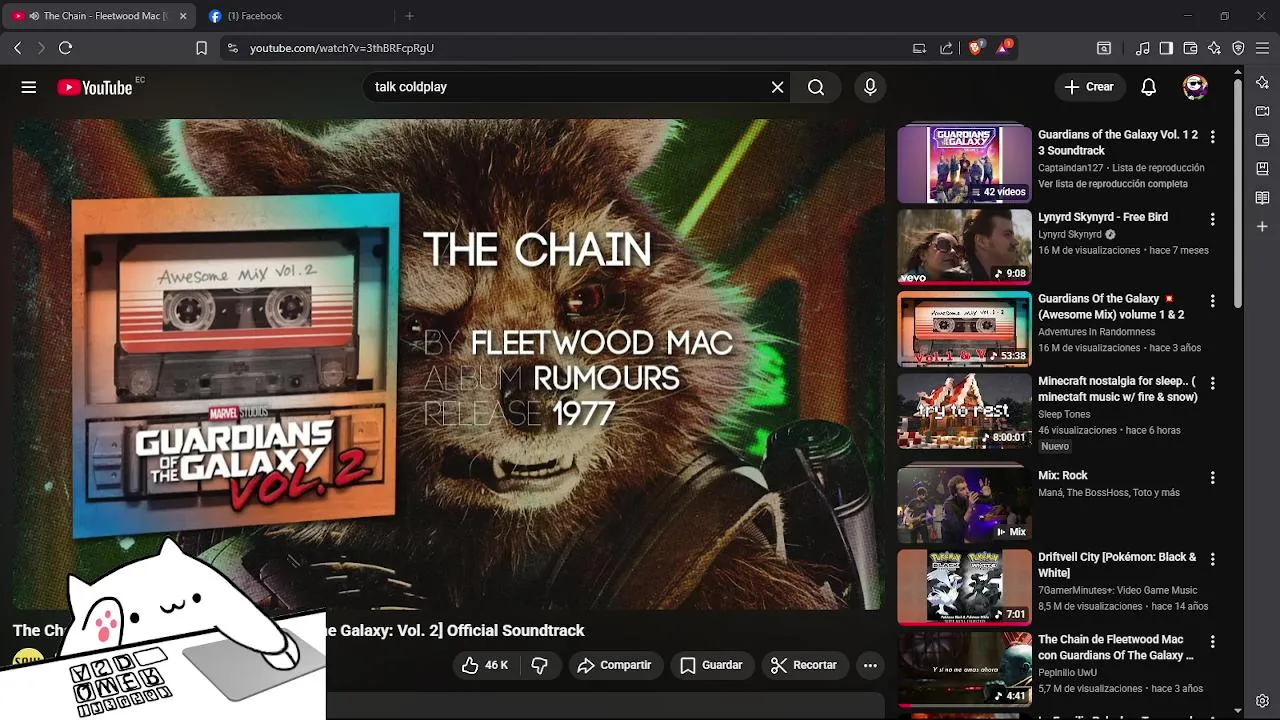
Task: Click the Lynyrd Skynyrd channel name
Action: [x=1070, y=234]
